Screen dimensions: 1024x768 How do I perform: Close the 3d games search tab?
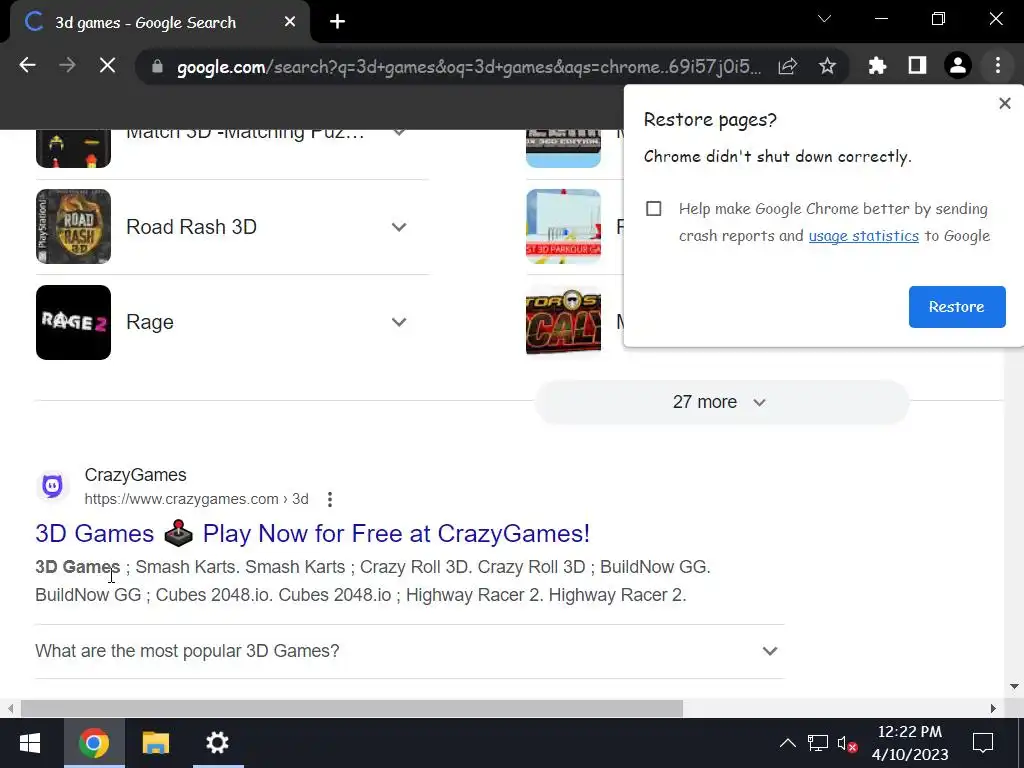point(290,22)
